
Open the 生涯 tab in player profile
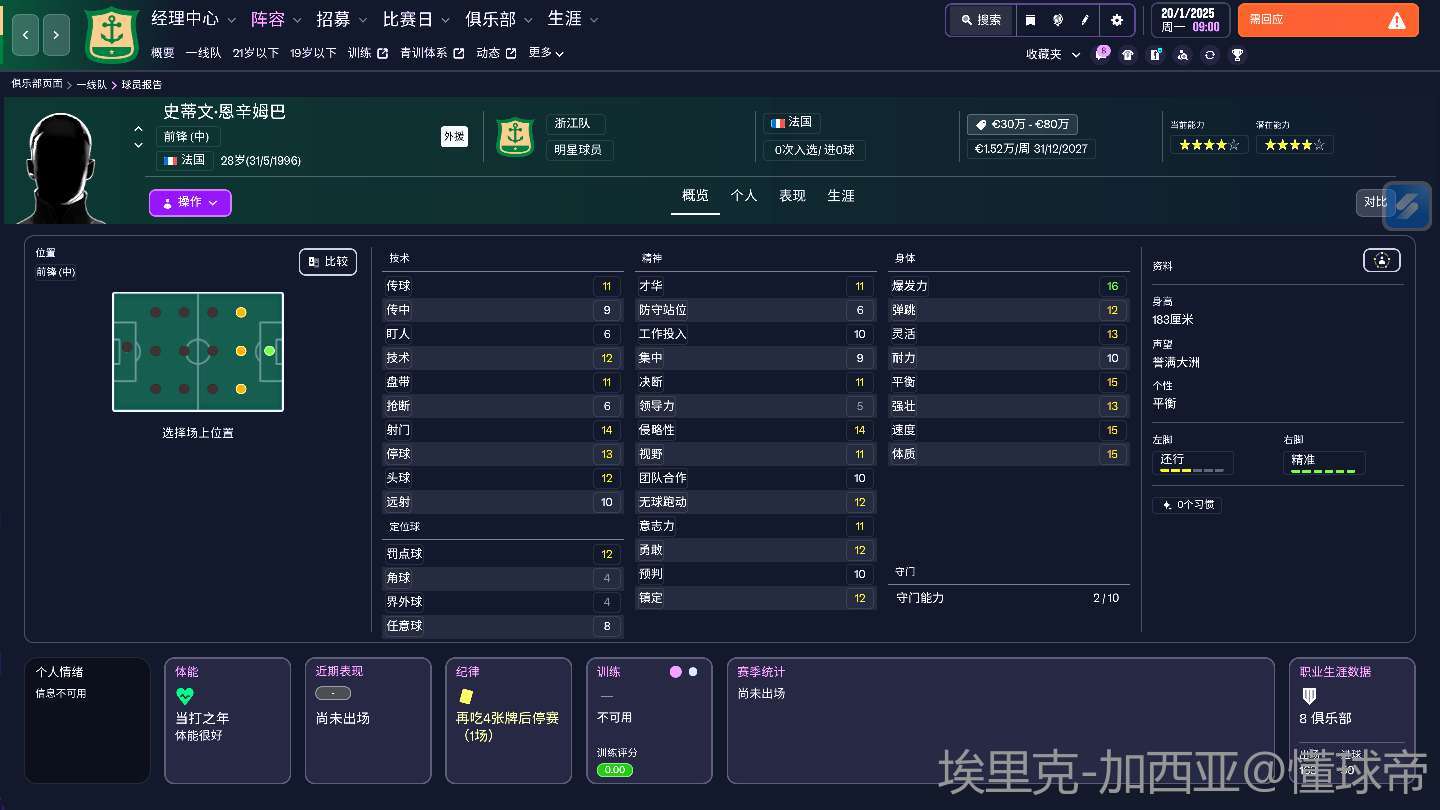coord(841,196)
